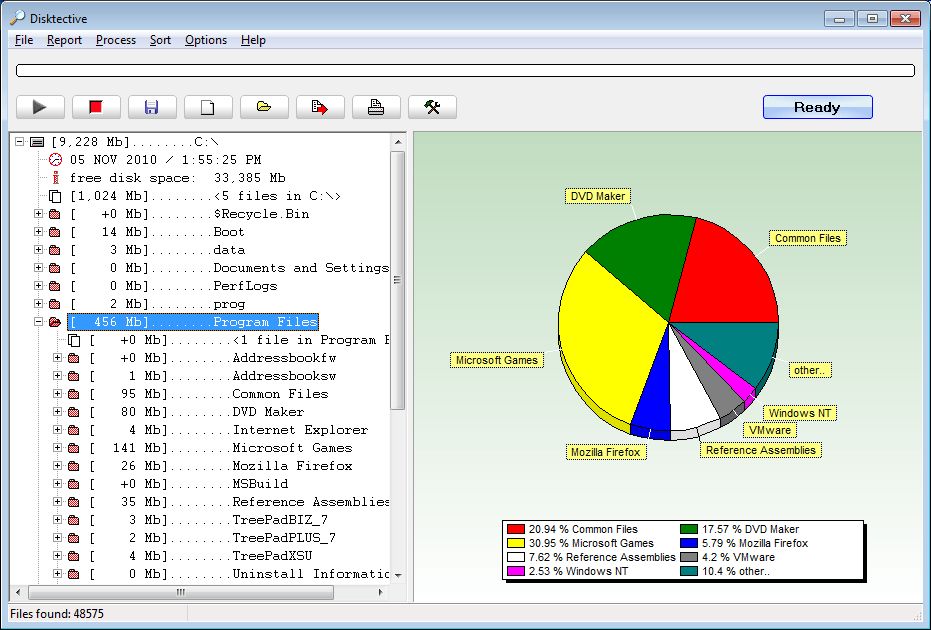Click the Ready status button
This screenshot has height=630, width=931.
click(x=817, y=106)
